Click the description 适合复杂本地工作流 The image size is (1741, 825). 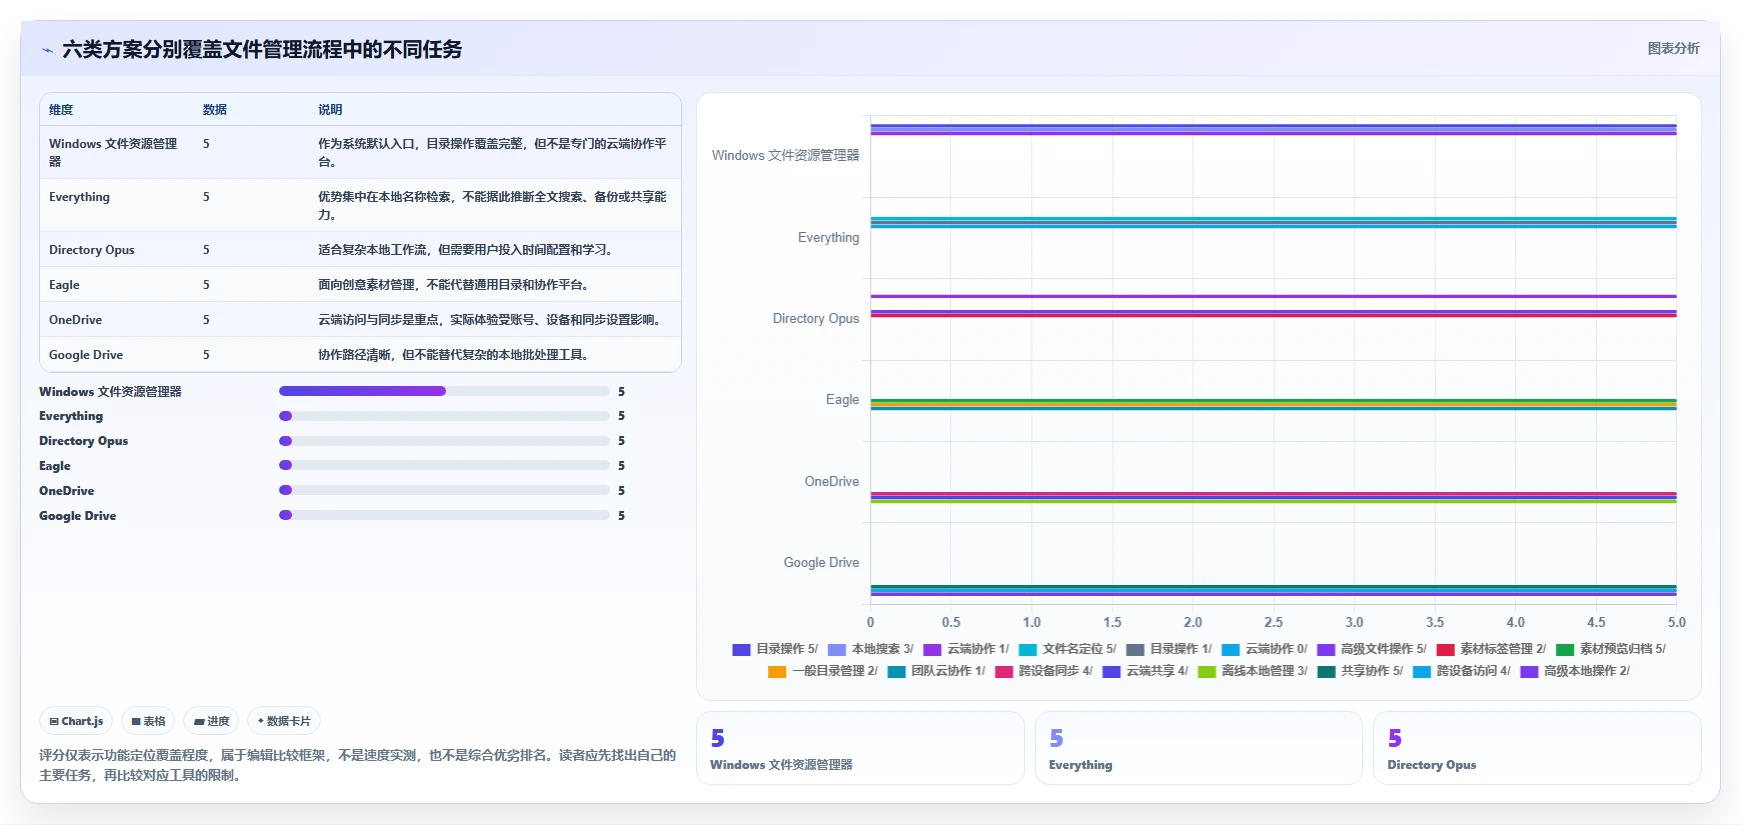(x=465, y=250)
